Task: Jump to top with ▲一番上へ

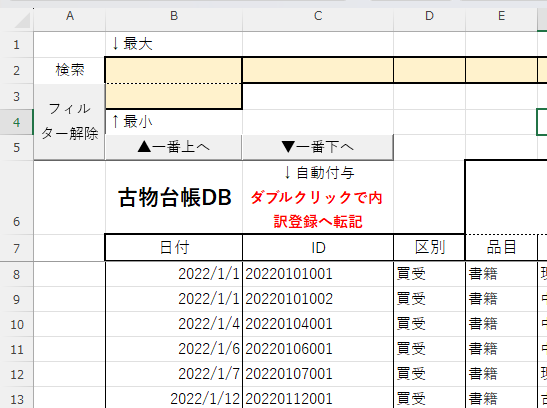Action: tap(173, 147)
